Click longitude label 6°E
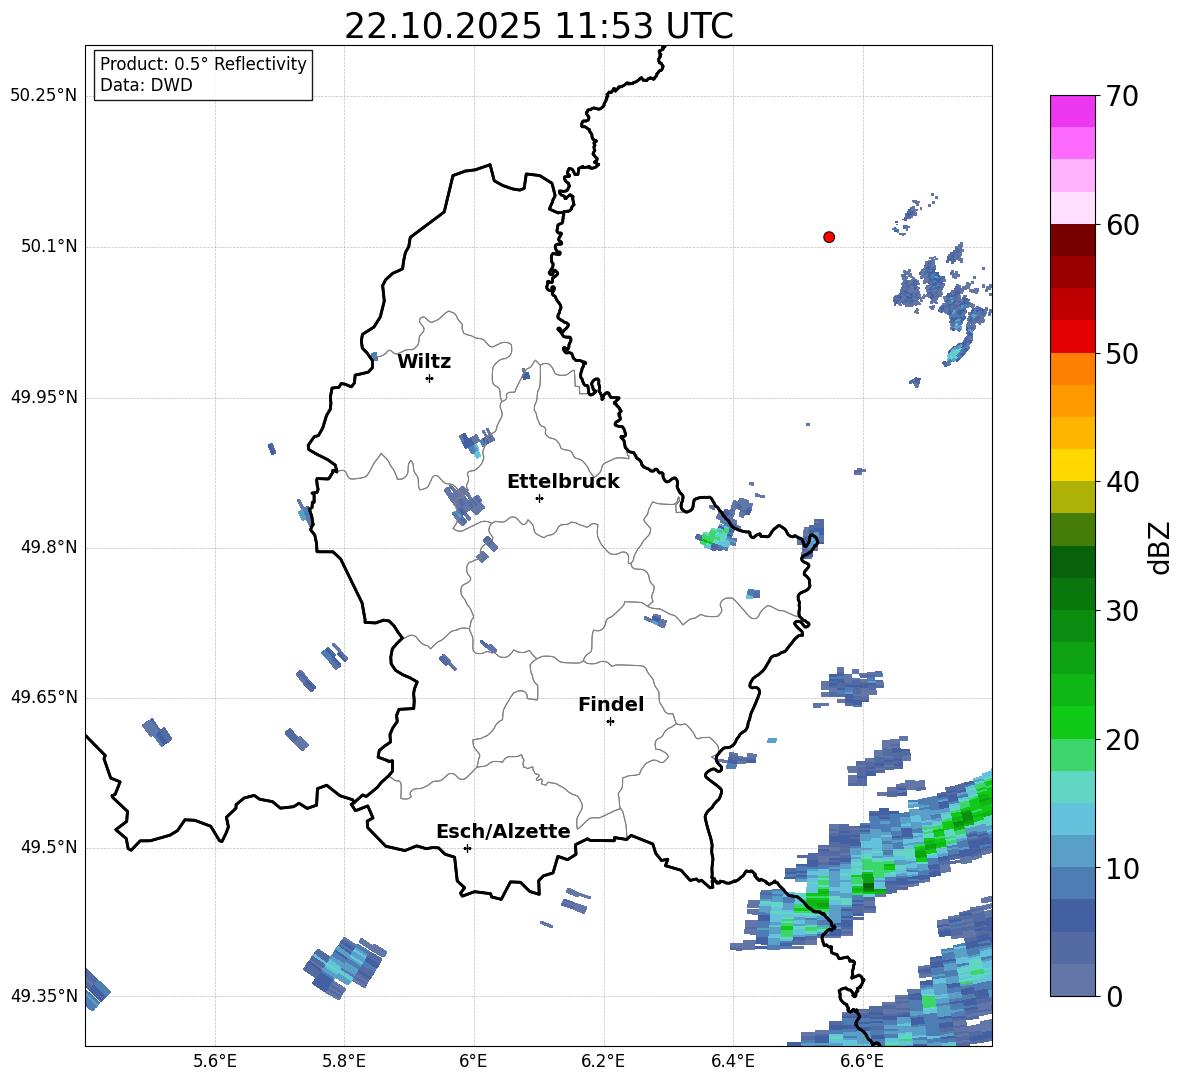 click(473, 1061)
